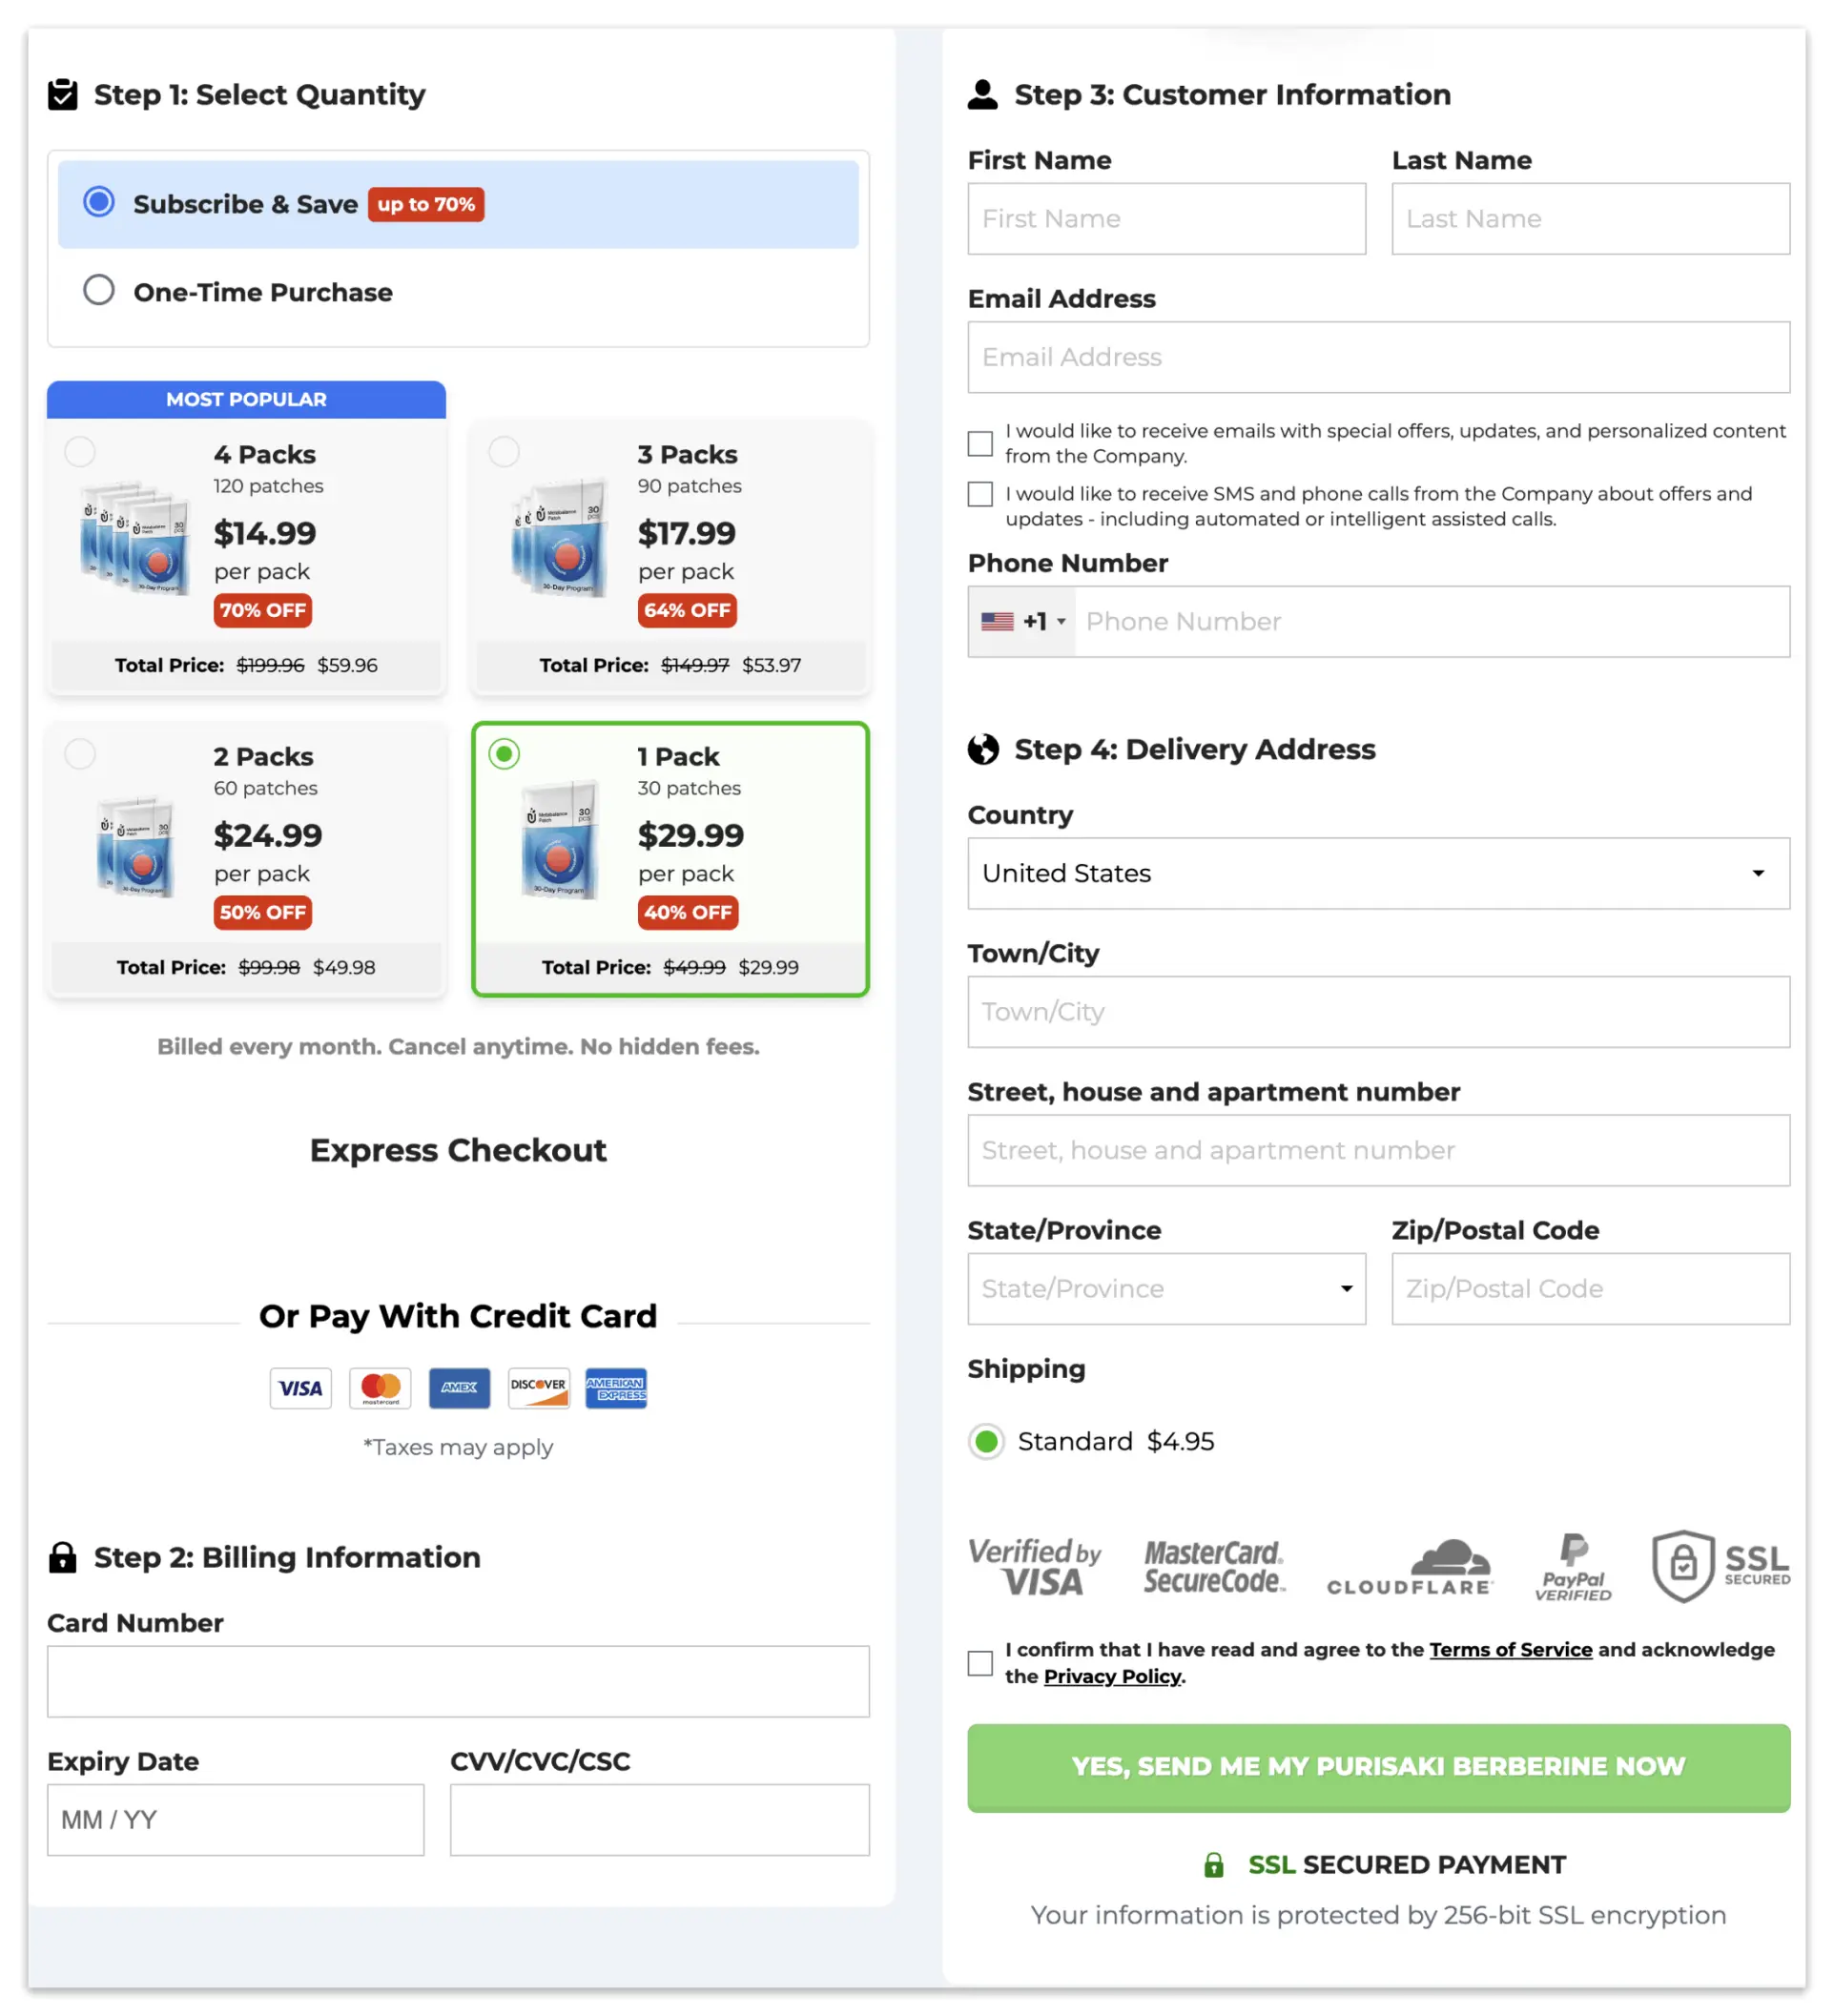This screenshot has height=2016, width=1834.
Task: Click the Discover card icon
Action: tap(538, 1388)
